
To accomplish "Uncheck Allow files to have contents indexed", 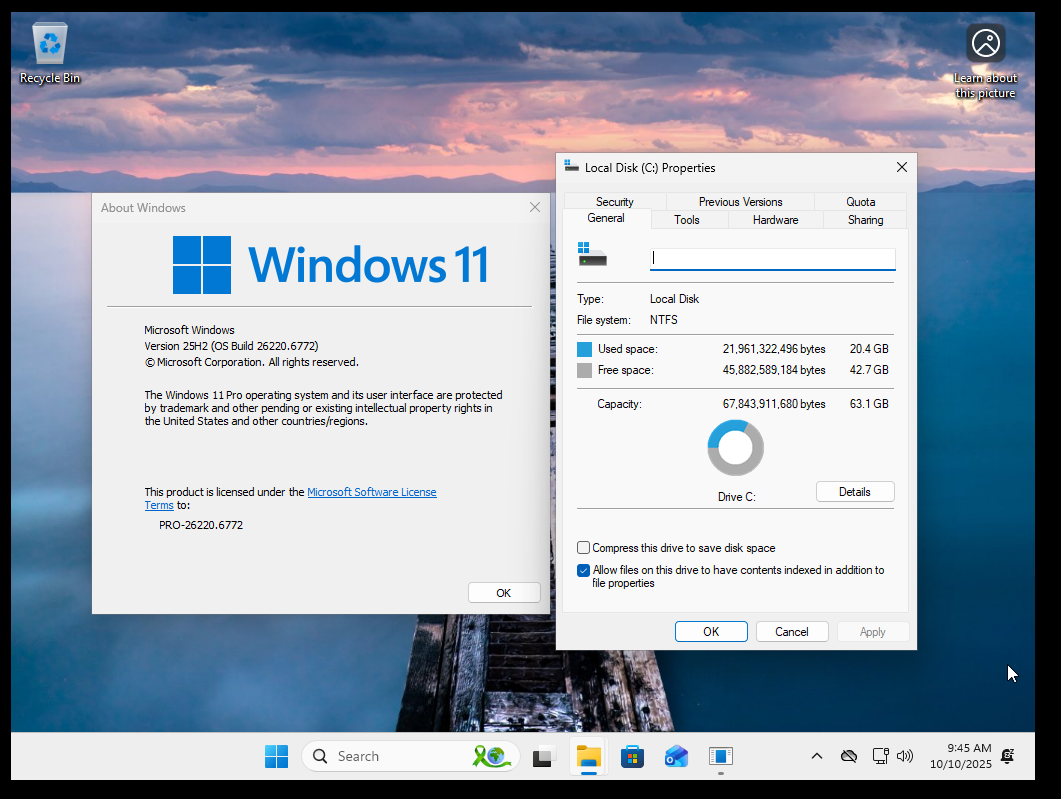I will click(583, 570).
